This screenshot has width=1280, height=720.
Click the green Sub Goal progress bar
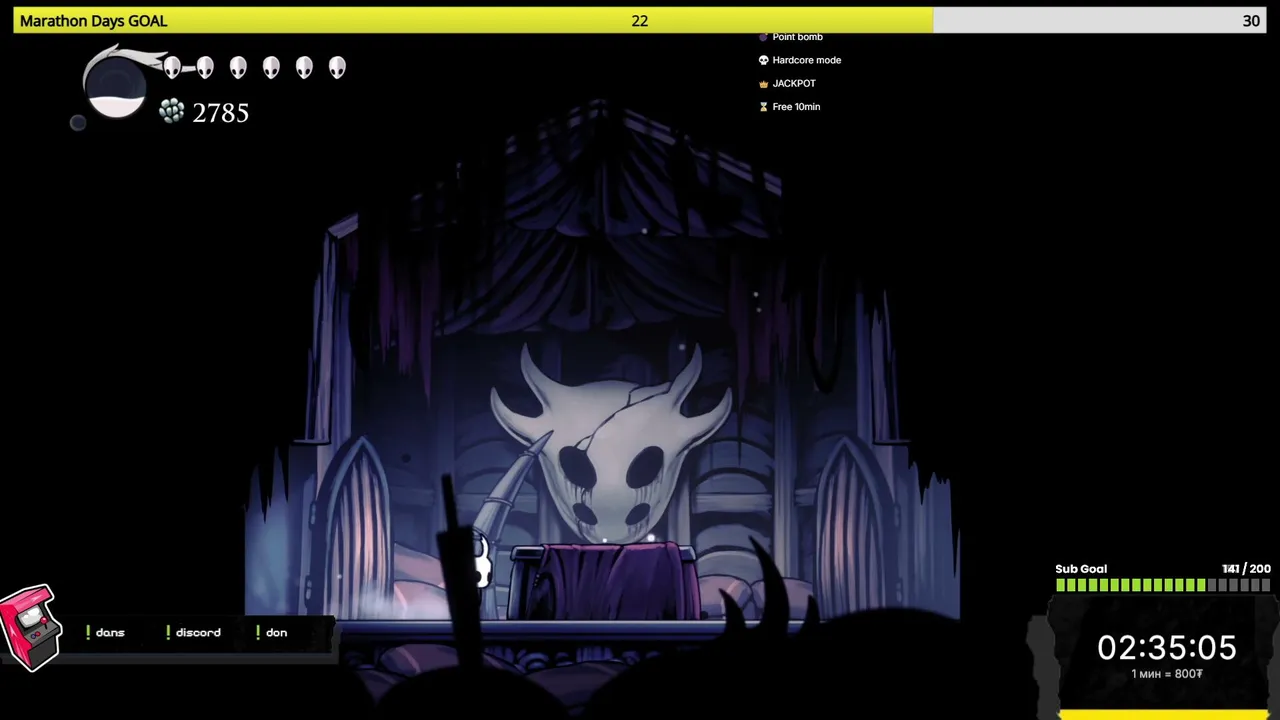coord(1163,586)
